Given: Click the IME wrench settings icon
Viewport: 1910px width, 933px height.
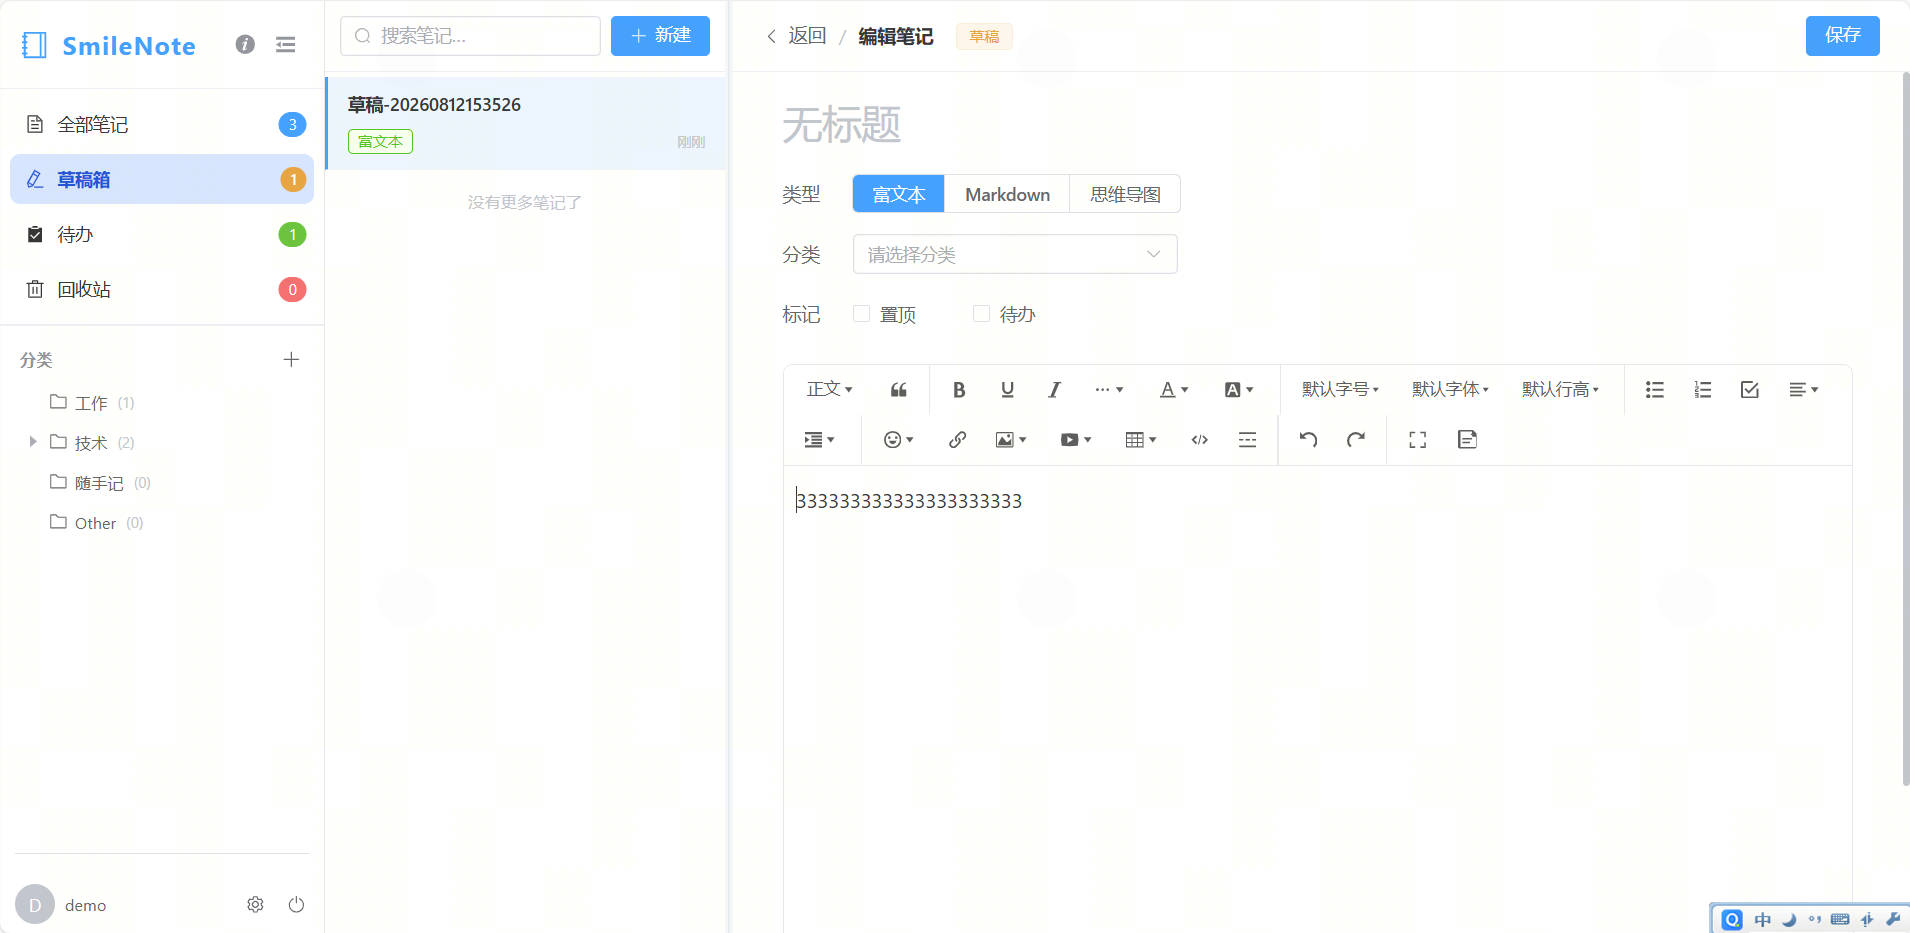Looking at the screenshot, I should coord(1892,920).
